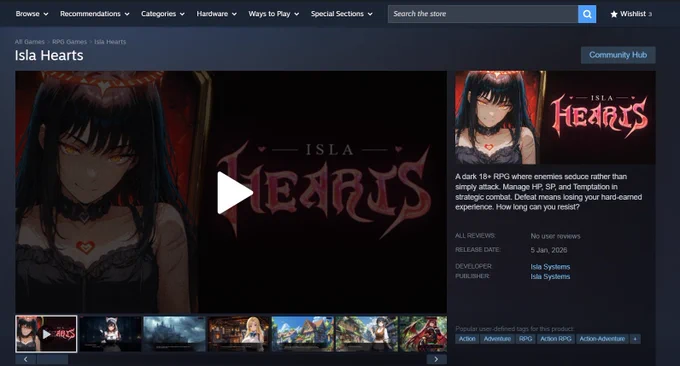
Task: Open the Browse dropdown menu
Action: [x=32, y=14]
